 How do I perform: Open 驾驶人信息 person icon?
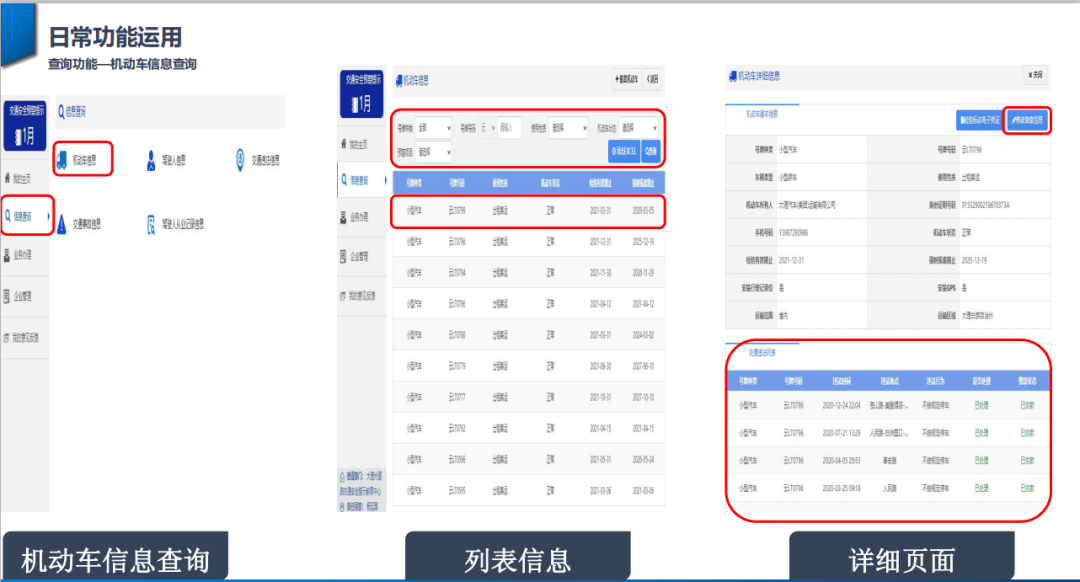click(152, 159)
